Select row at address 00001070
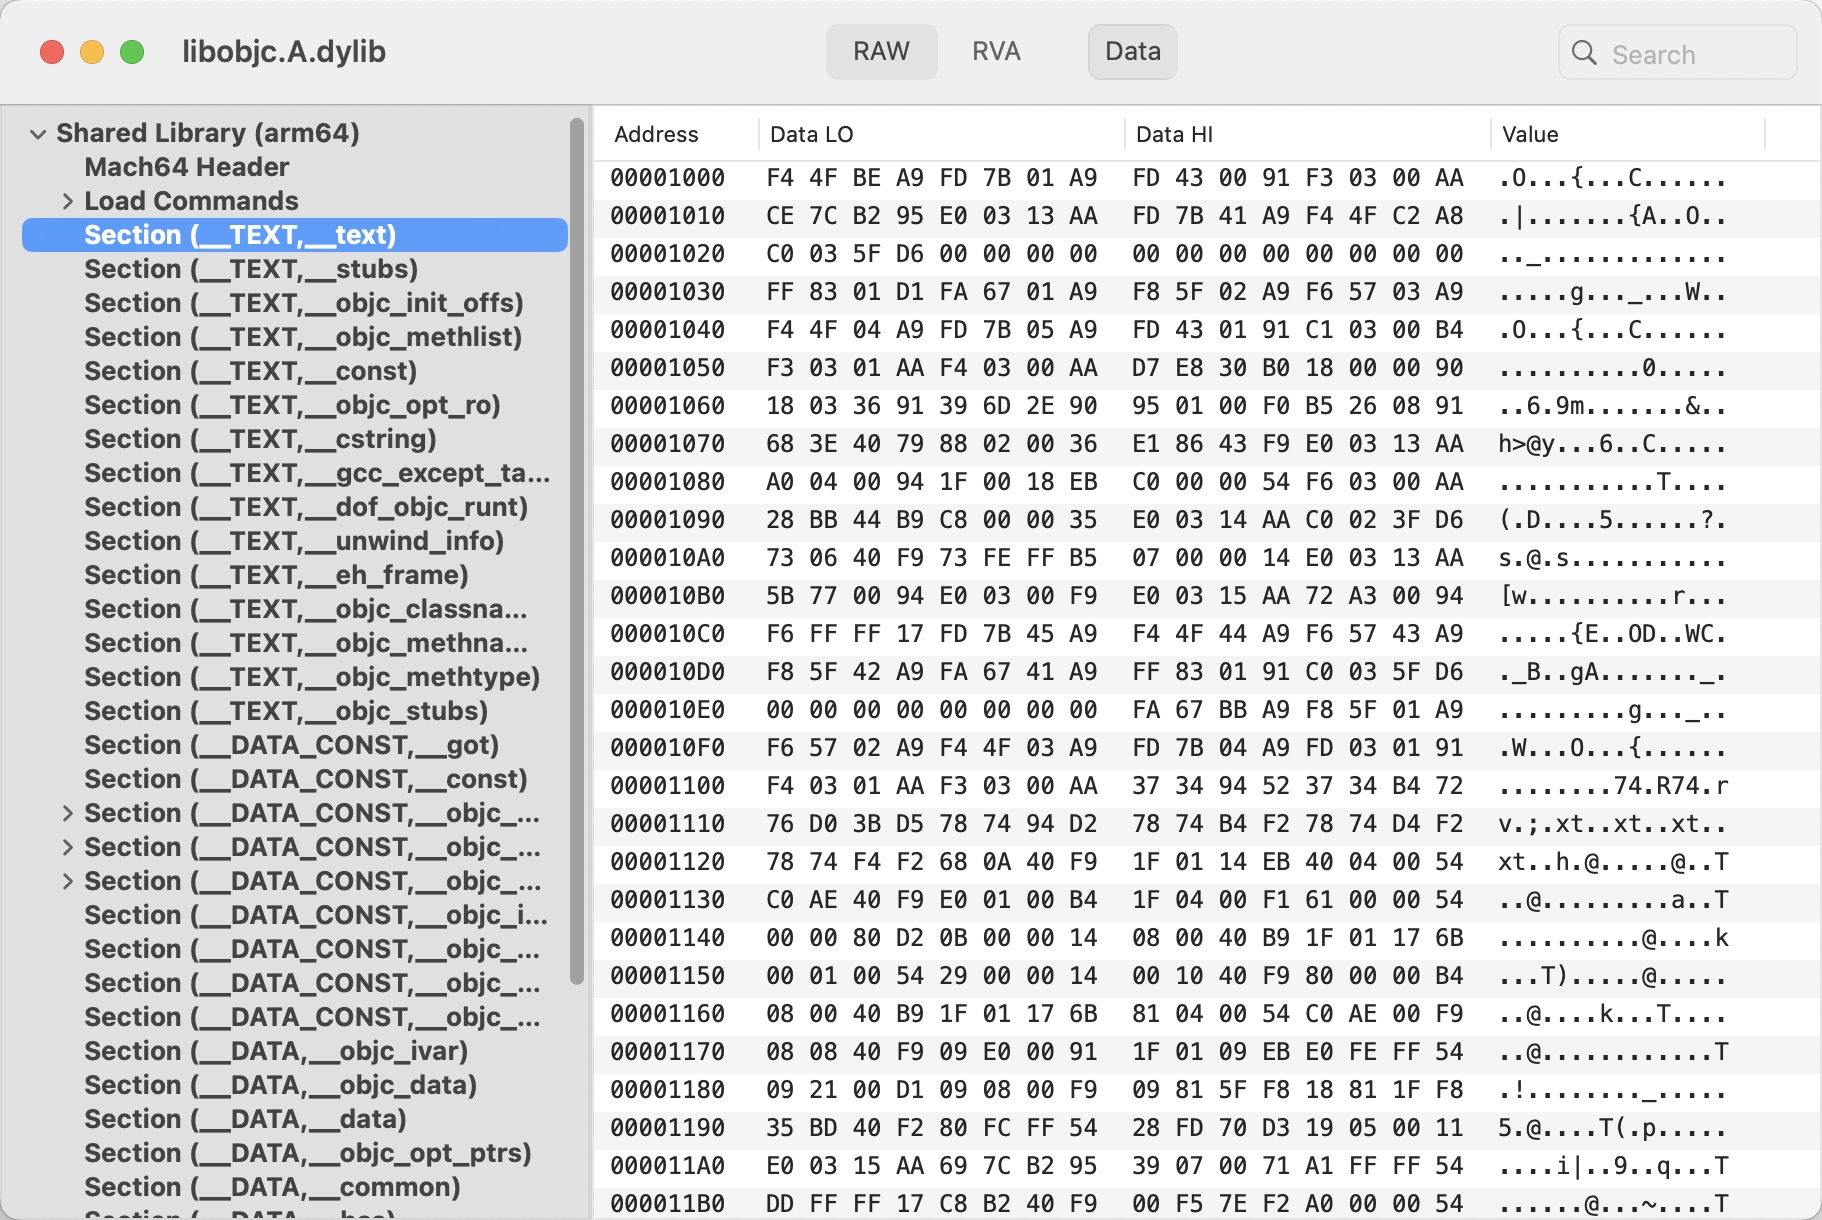 [x=1207, y=444]
